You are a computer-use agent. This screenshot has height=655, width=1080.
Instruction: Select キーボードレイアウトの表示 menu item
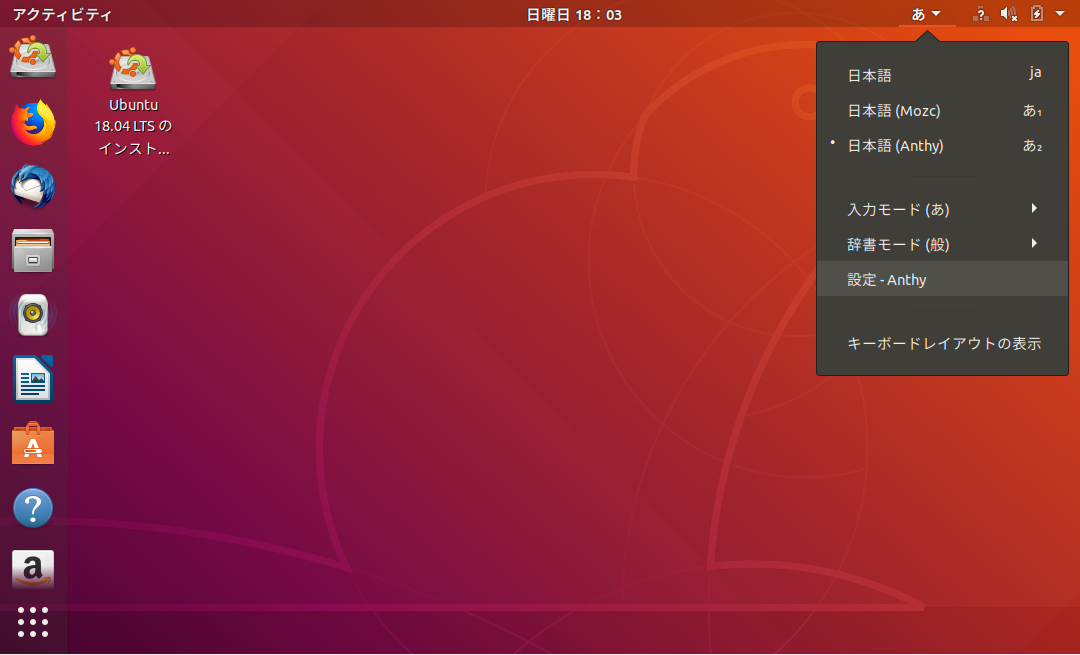point(943,344)
